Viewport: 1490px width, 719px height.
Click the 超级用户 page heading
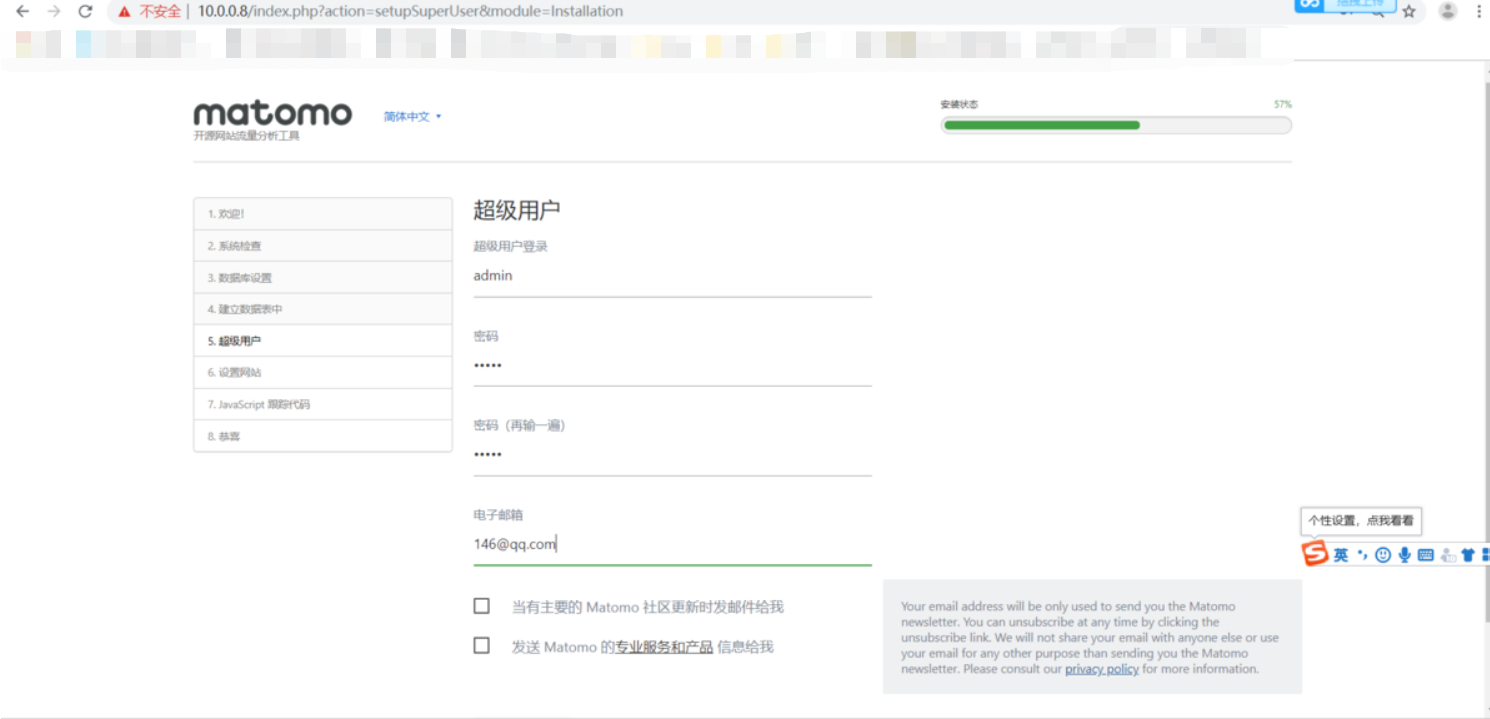pos(516,210)
